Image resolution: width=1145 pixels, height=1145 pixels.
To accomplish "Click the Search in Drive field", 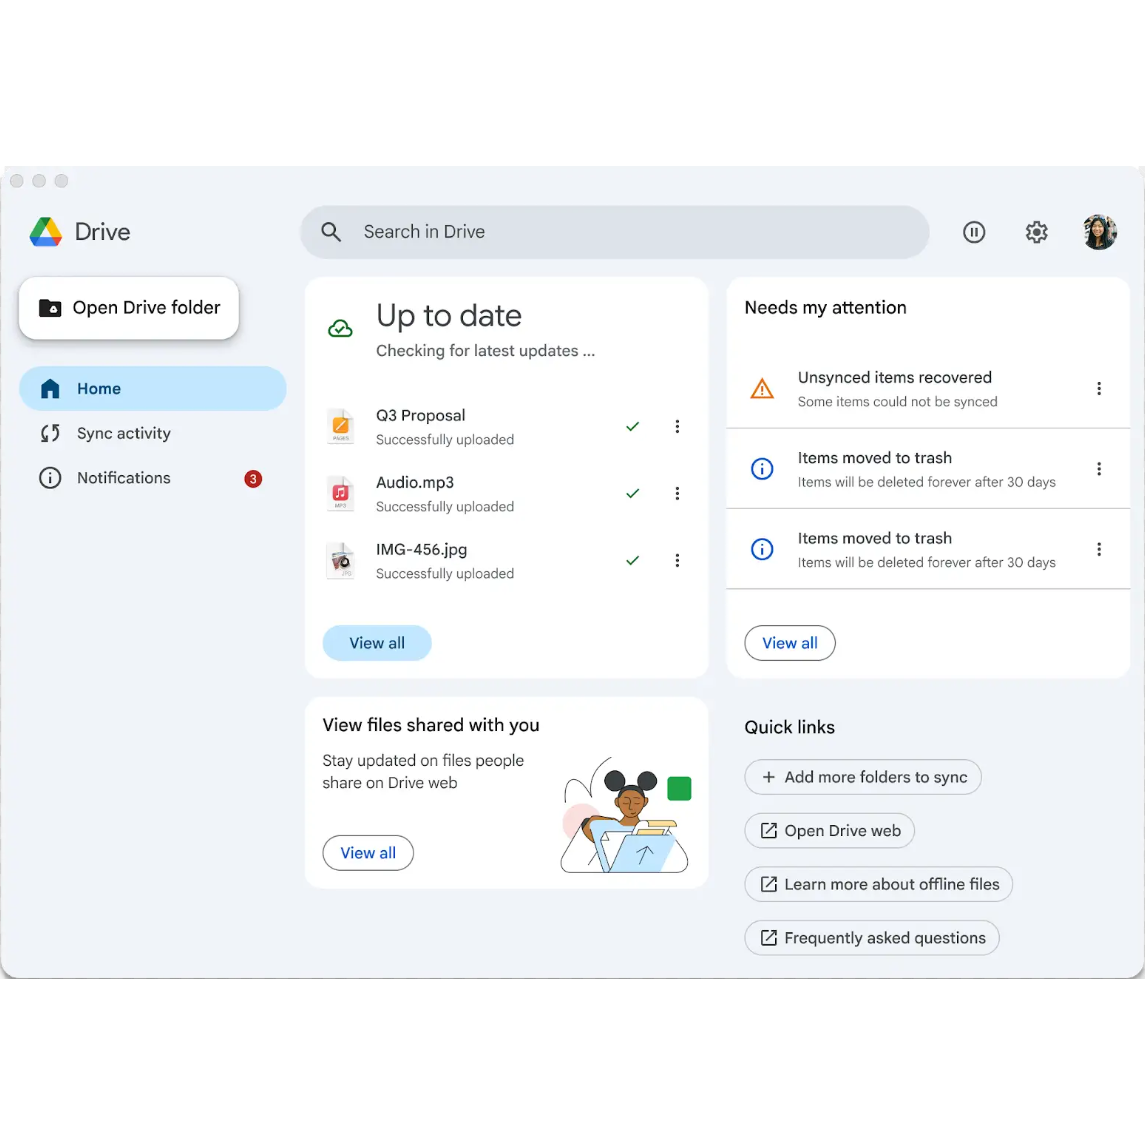I will coord(614,232).
